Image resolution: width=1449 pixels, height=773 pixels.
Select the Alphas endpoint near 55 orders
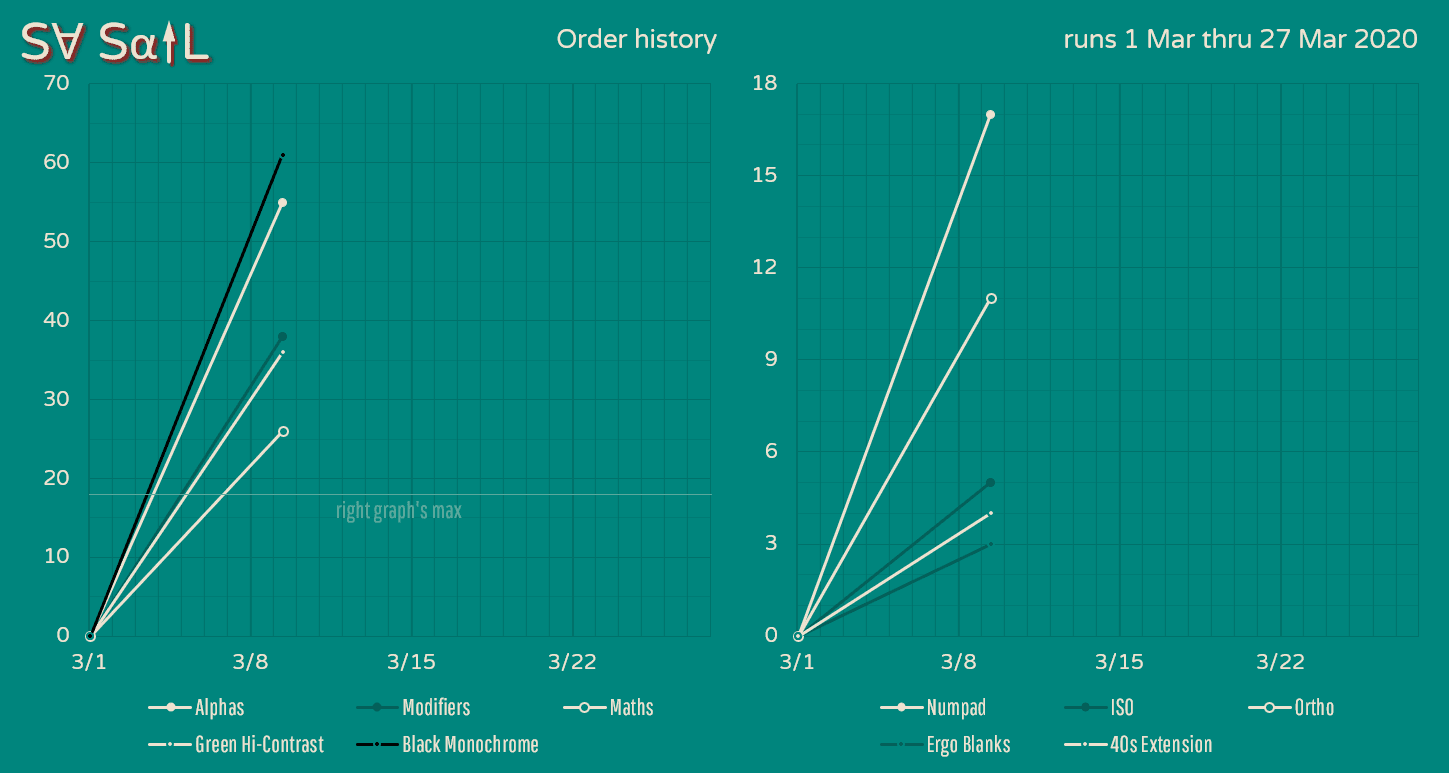click(x=283, y=203)
